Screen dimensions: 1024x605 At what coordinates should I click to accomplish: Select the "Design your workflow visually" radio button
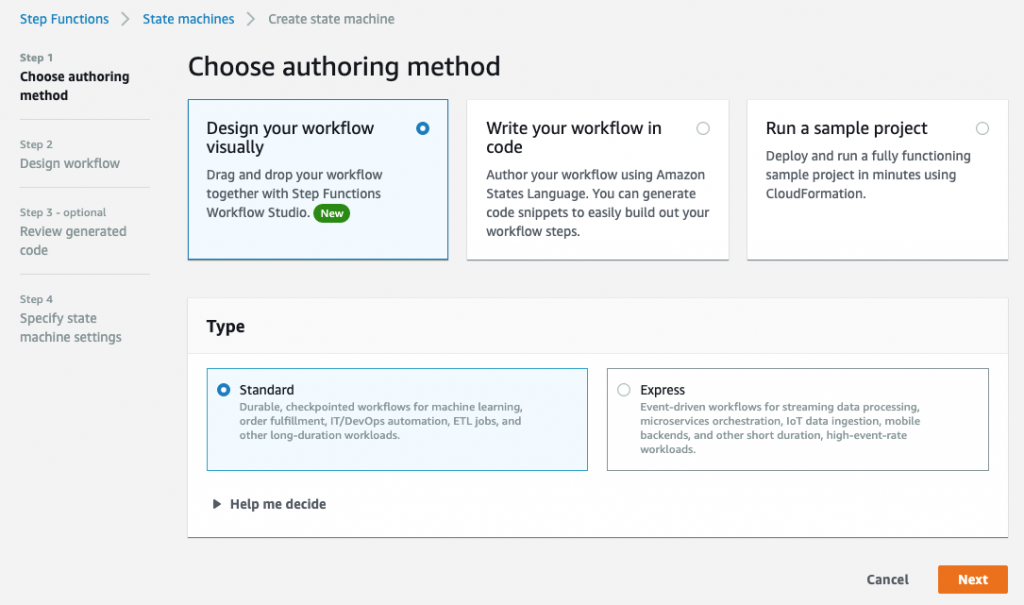pyautogui.click(x=422, y=128)
